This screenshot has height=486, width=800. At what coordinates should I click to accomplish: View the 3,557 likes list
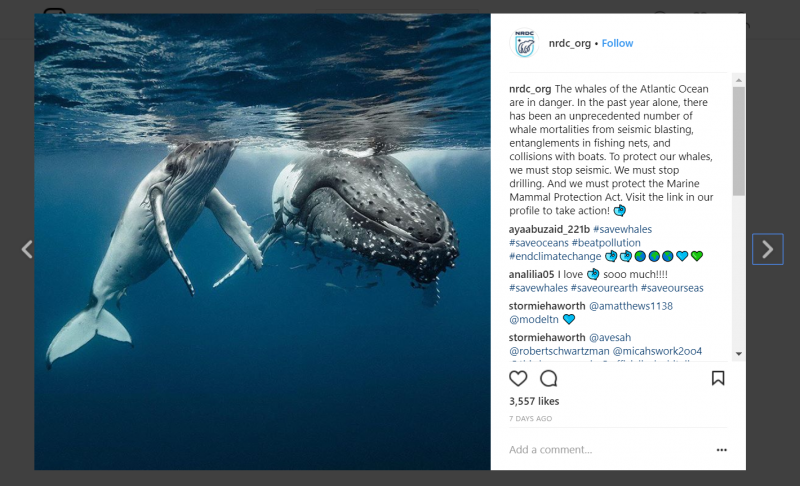tap(534, 401)
